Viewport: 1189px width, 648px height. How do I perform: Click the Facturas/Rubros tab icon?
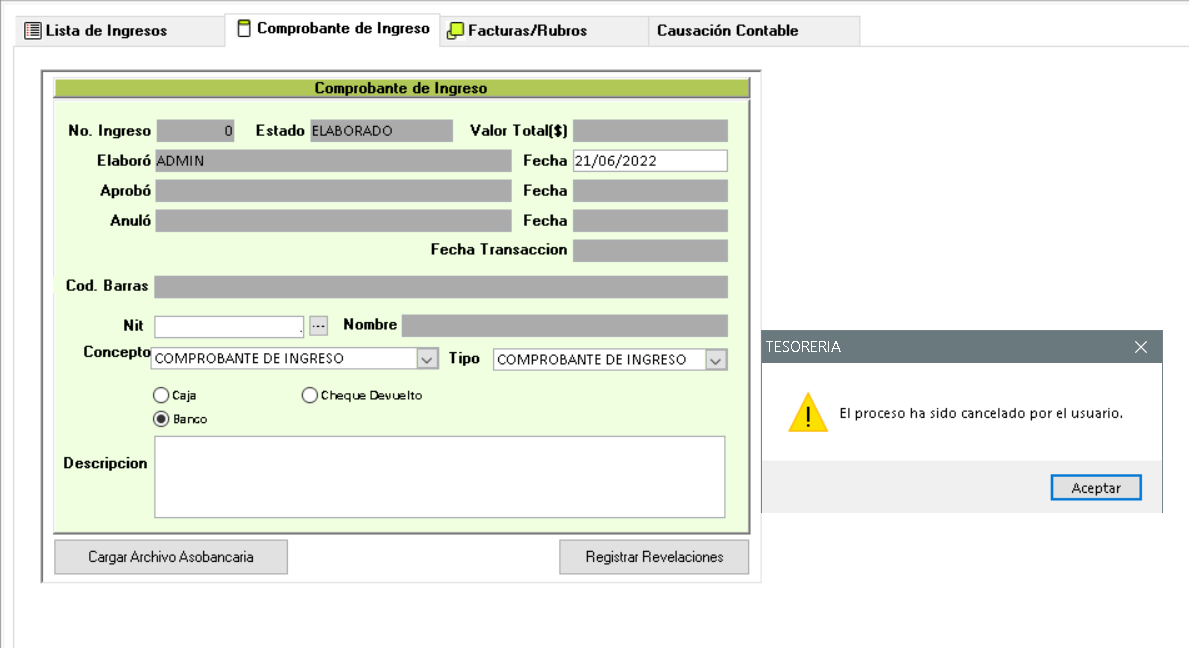pyautogui.click(x=455, y=31)
